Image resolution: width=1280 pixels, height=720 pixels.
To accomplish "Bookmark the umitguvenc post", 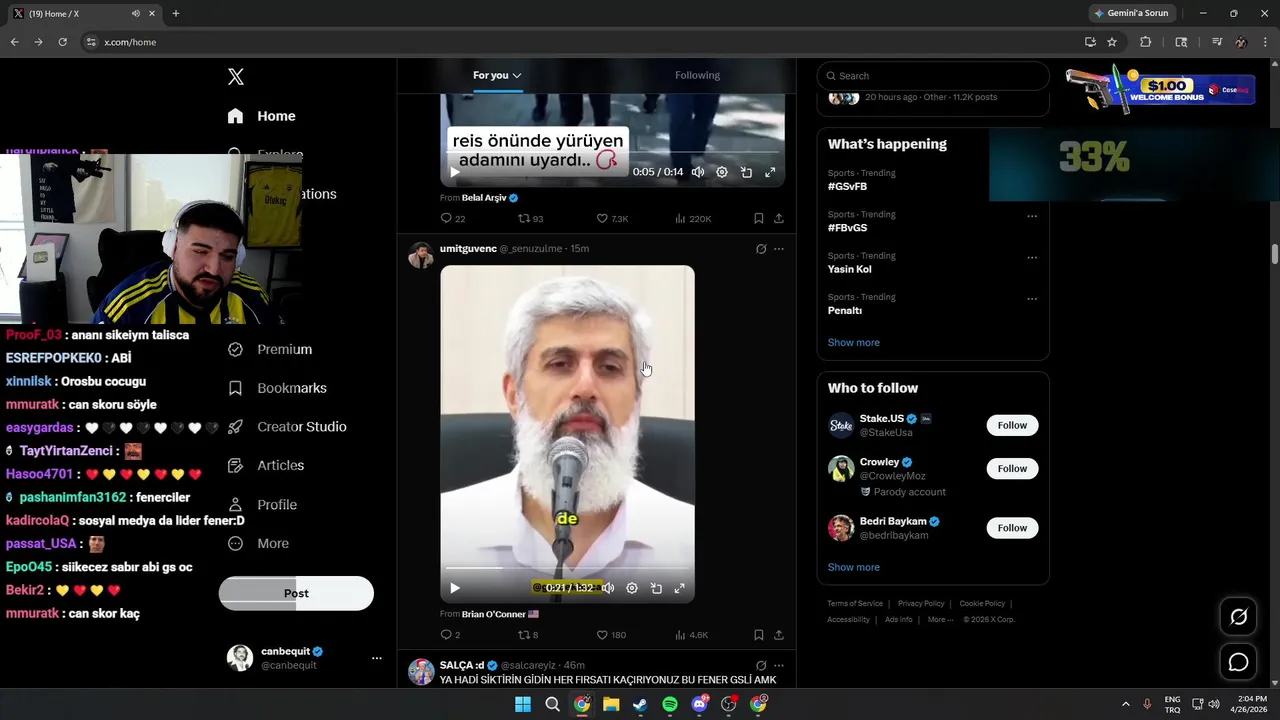I will pos(759,635).
